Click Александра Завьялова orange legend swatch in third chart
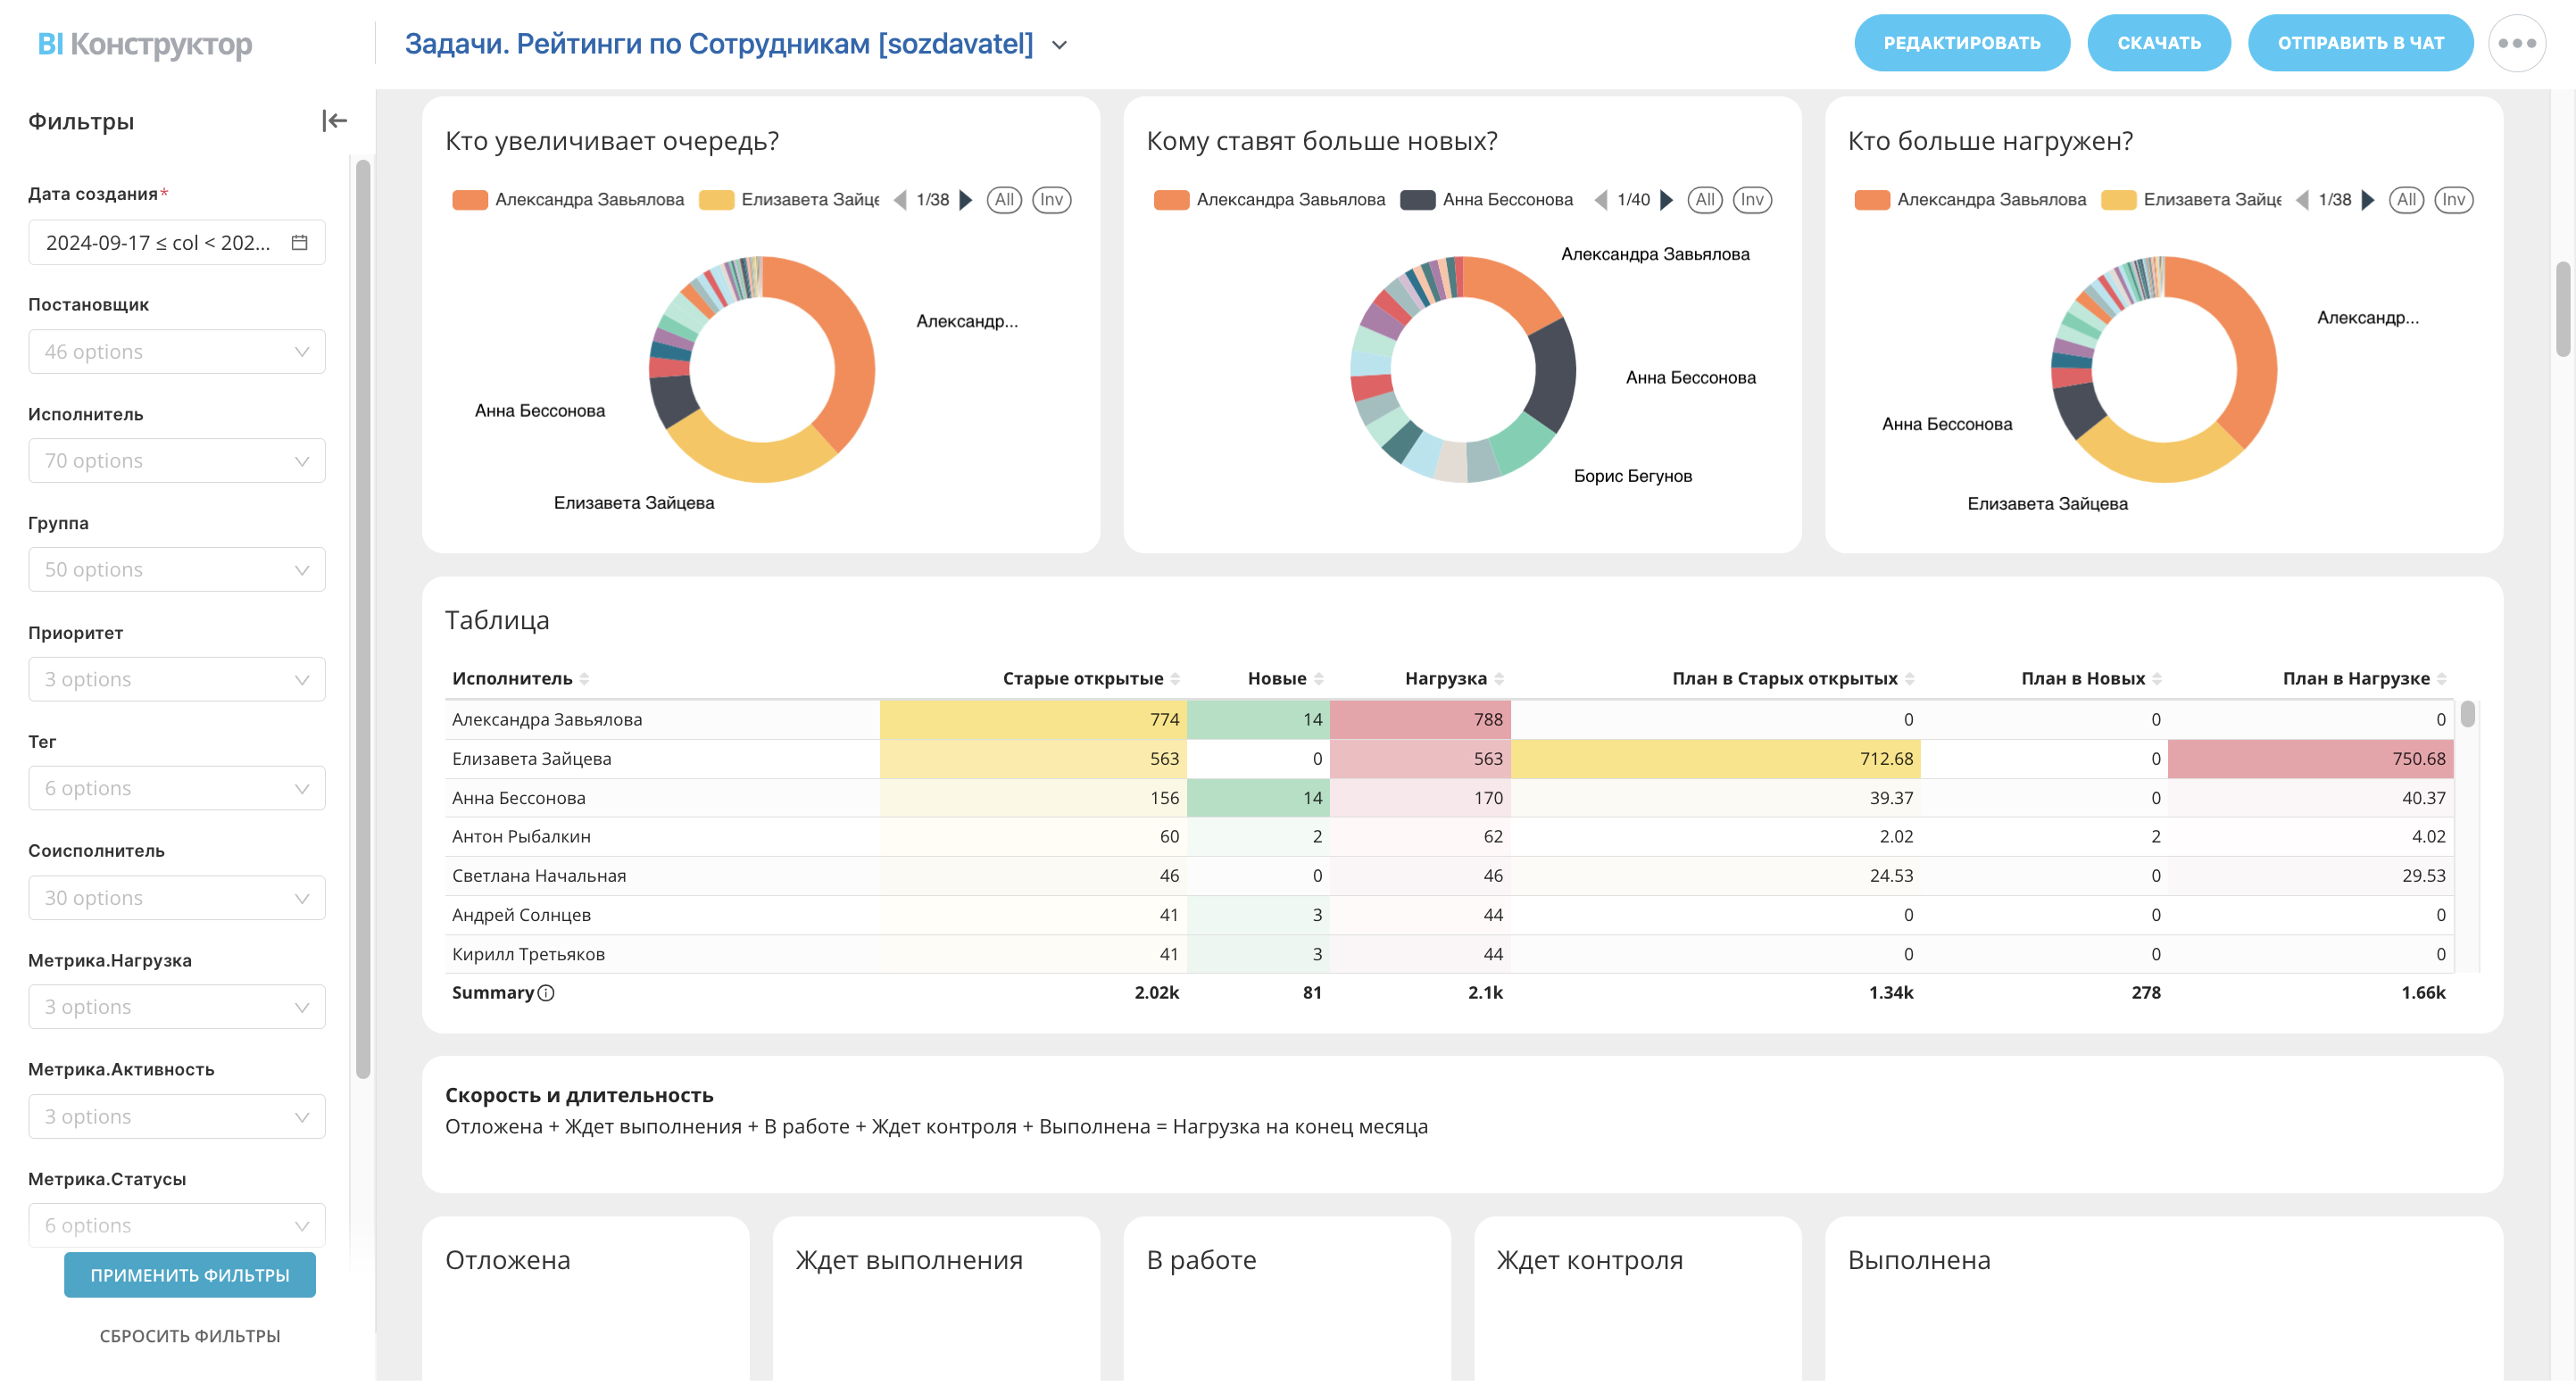Viewport: 2576px width, 1386px height. point(1871,200)
